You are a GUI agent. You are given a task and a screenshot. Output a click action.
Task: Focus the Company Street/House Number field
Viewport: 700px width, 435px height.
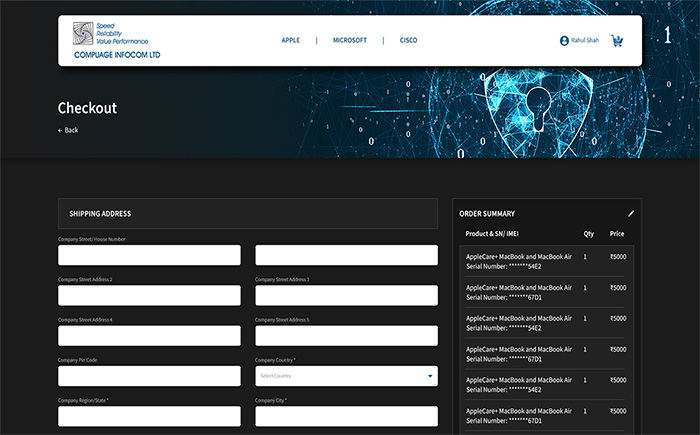(149, 255)
